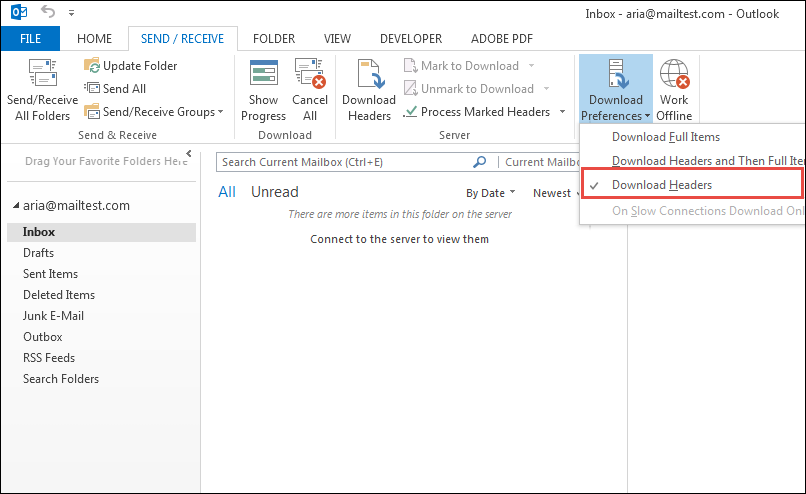
Task: Click the search magnifier icon
Action: pos(480,162)
